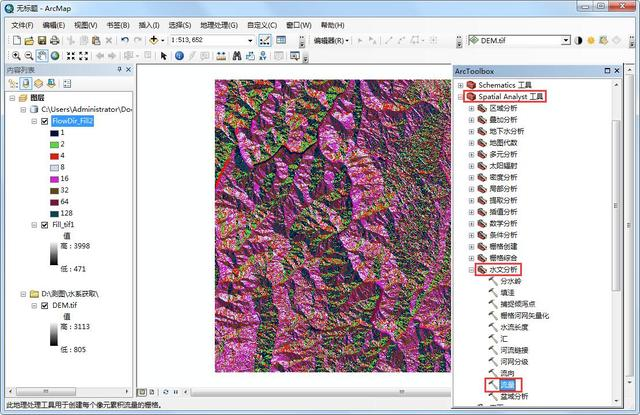Open the table of contents window icon

[x=281, y=40]
